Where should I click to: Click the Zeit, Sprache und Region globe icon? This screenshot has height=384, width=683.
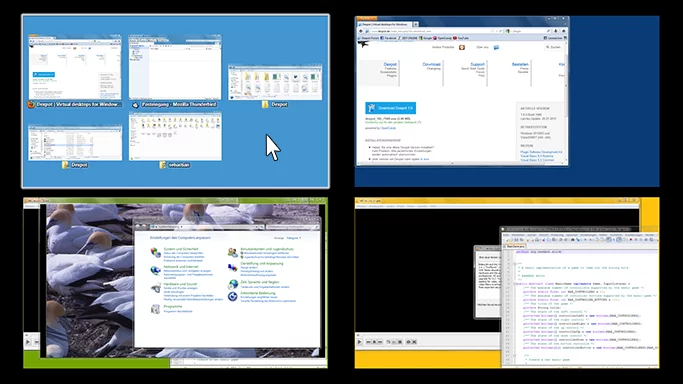[233, 284]
